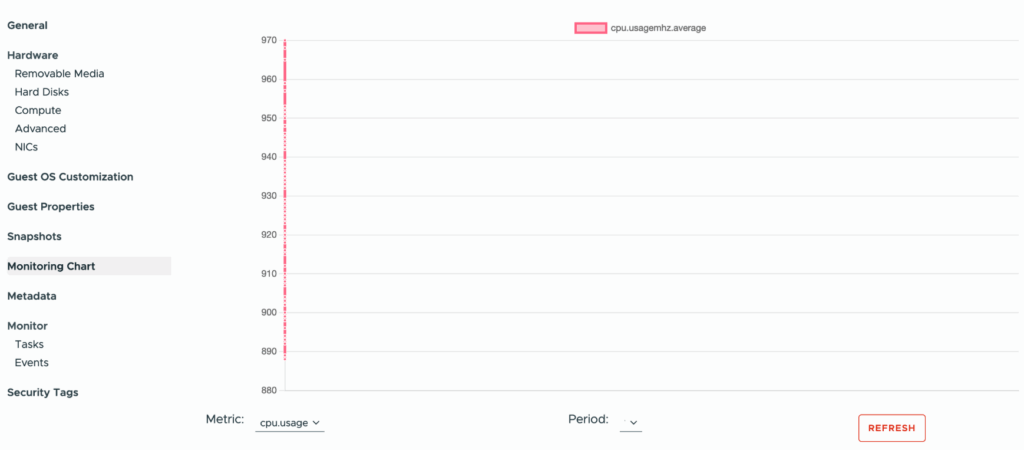Select the Compute item
The height and width of the screenshot is (450, 1024).
(38, 110)
